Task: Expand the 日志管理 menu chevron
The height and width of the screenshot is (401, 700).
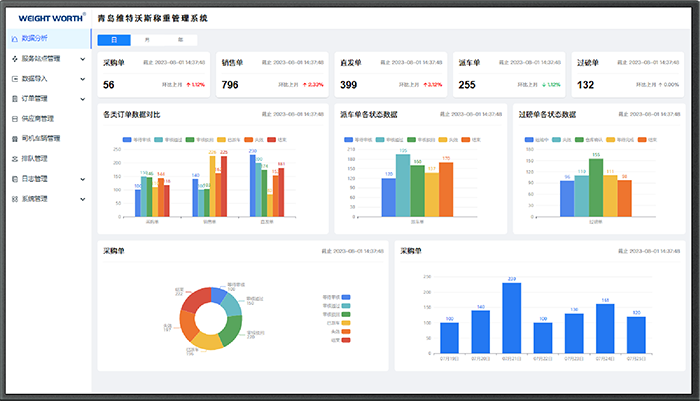Action: point(82,178)
